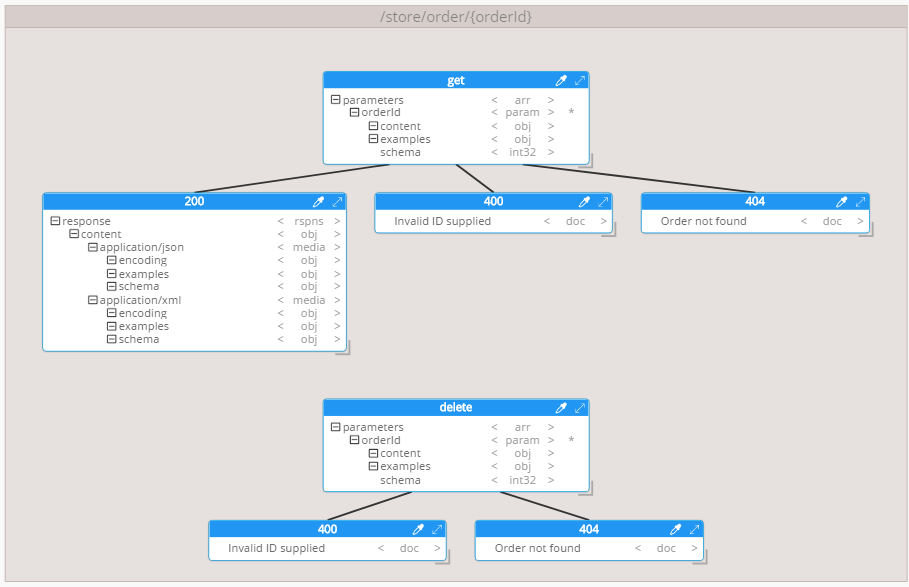Toggle examples expander under application/json
Screen dimensions: 909x587
[x=112, y=274]
